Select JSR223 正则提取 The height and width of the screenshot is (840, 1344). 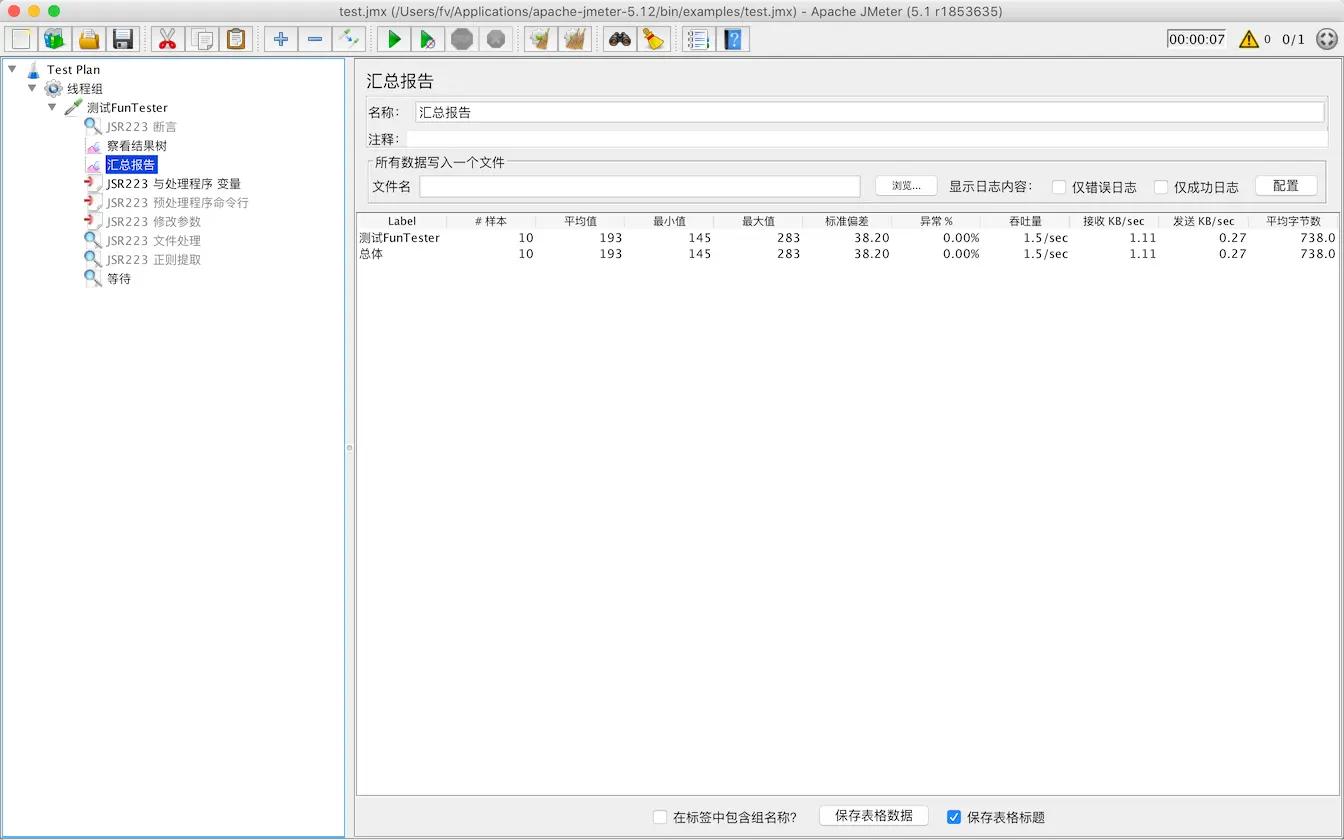point(153,260)
